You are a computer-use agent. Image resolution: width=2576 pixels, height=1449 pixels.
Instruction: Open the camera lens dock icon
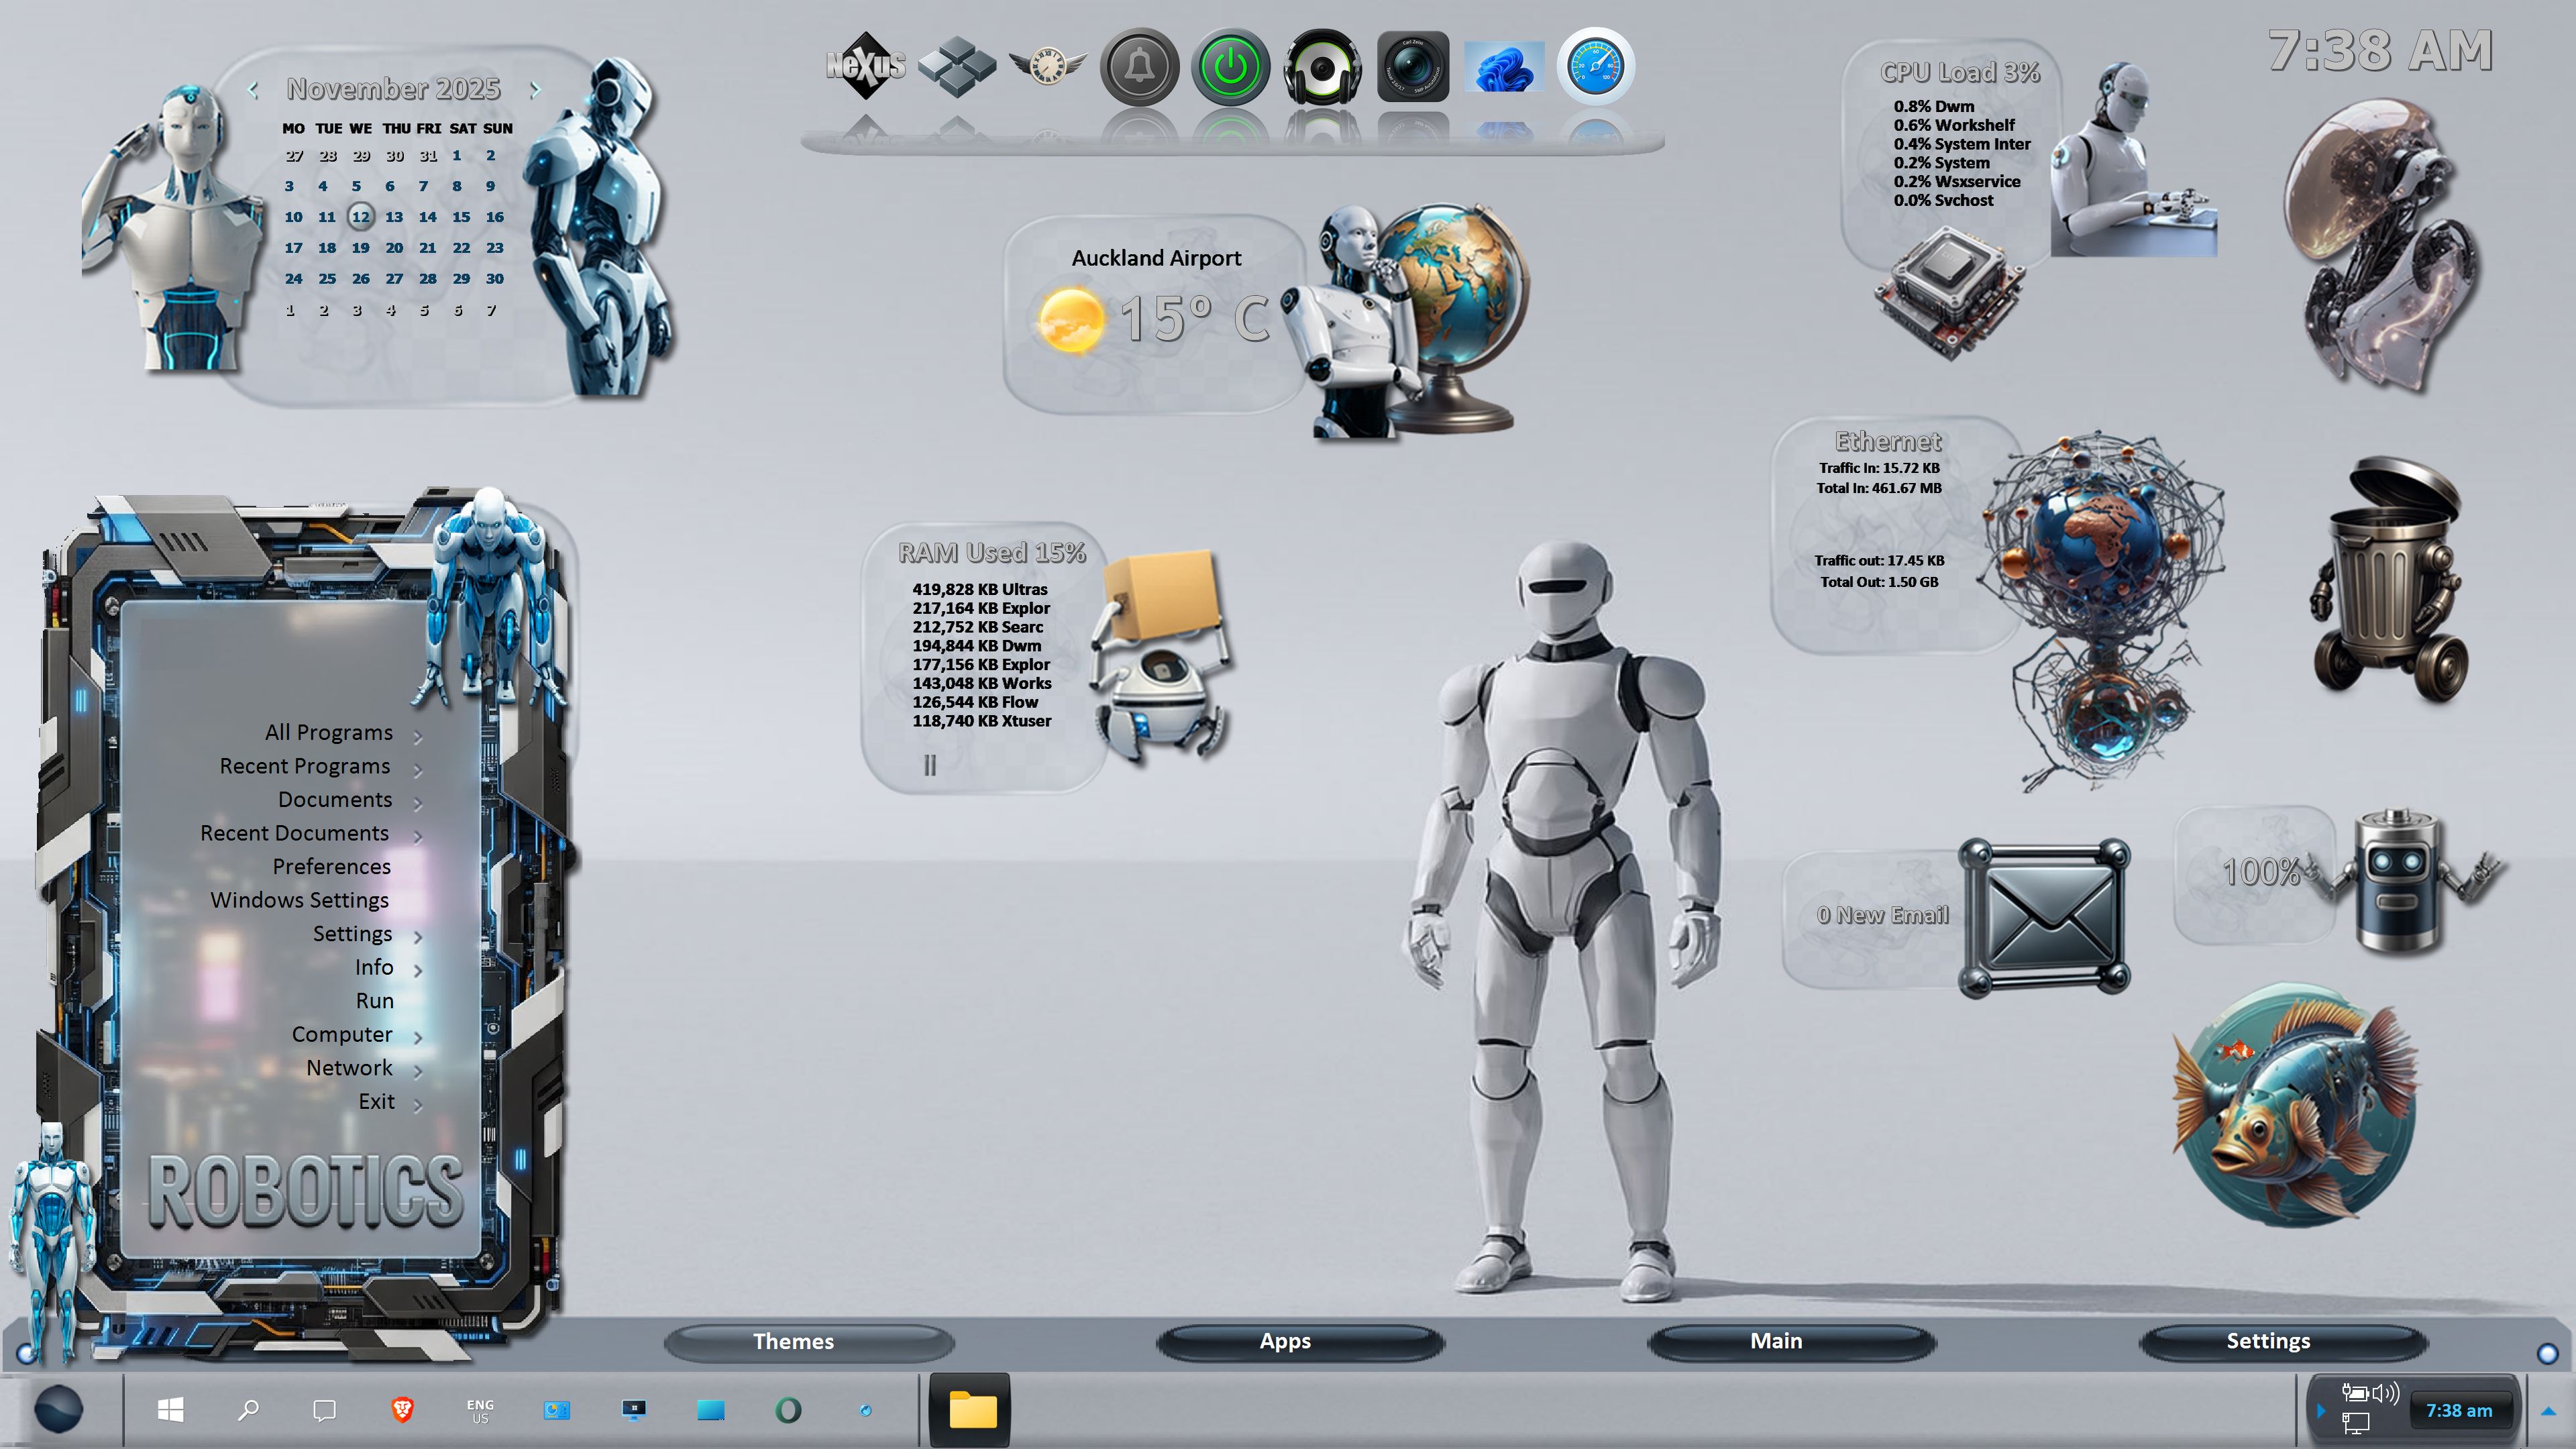pyautogui.click(x=1412, y=67)
